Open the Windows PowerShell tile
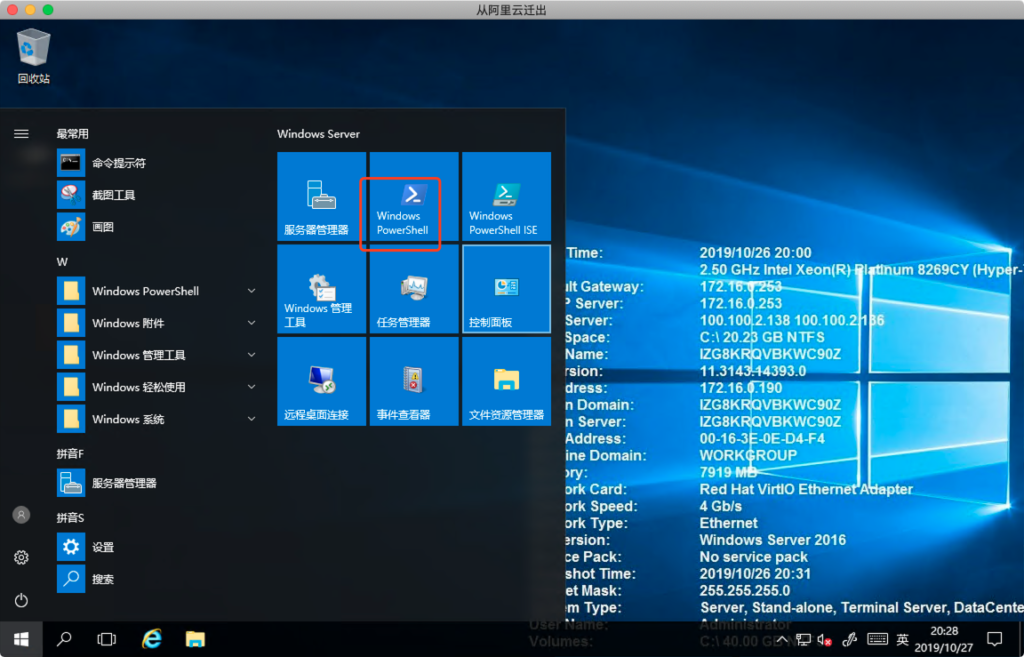 [x=414, y=197]
